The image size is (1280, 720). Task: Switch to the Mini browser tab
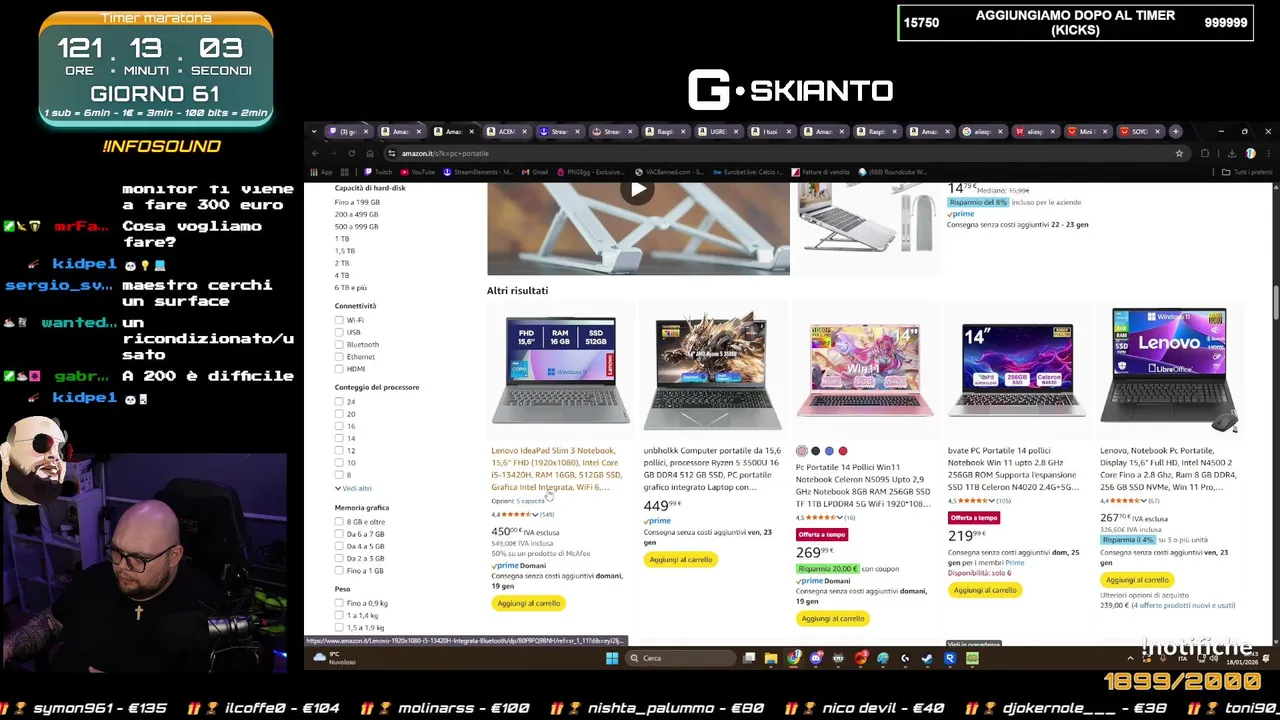(1087, 131)
